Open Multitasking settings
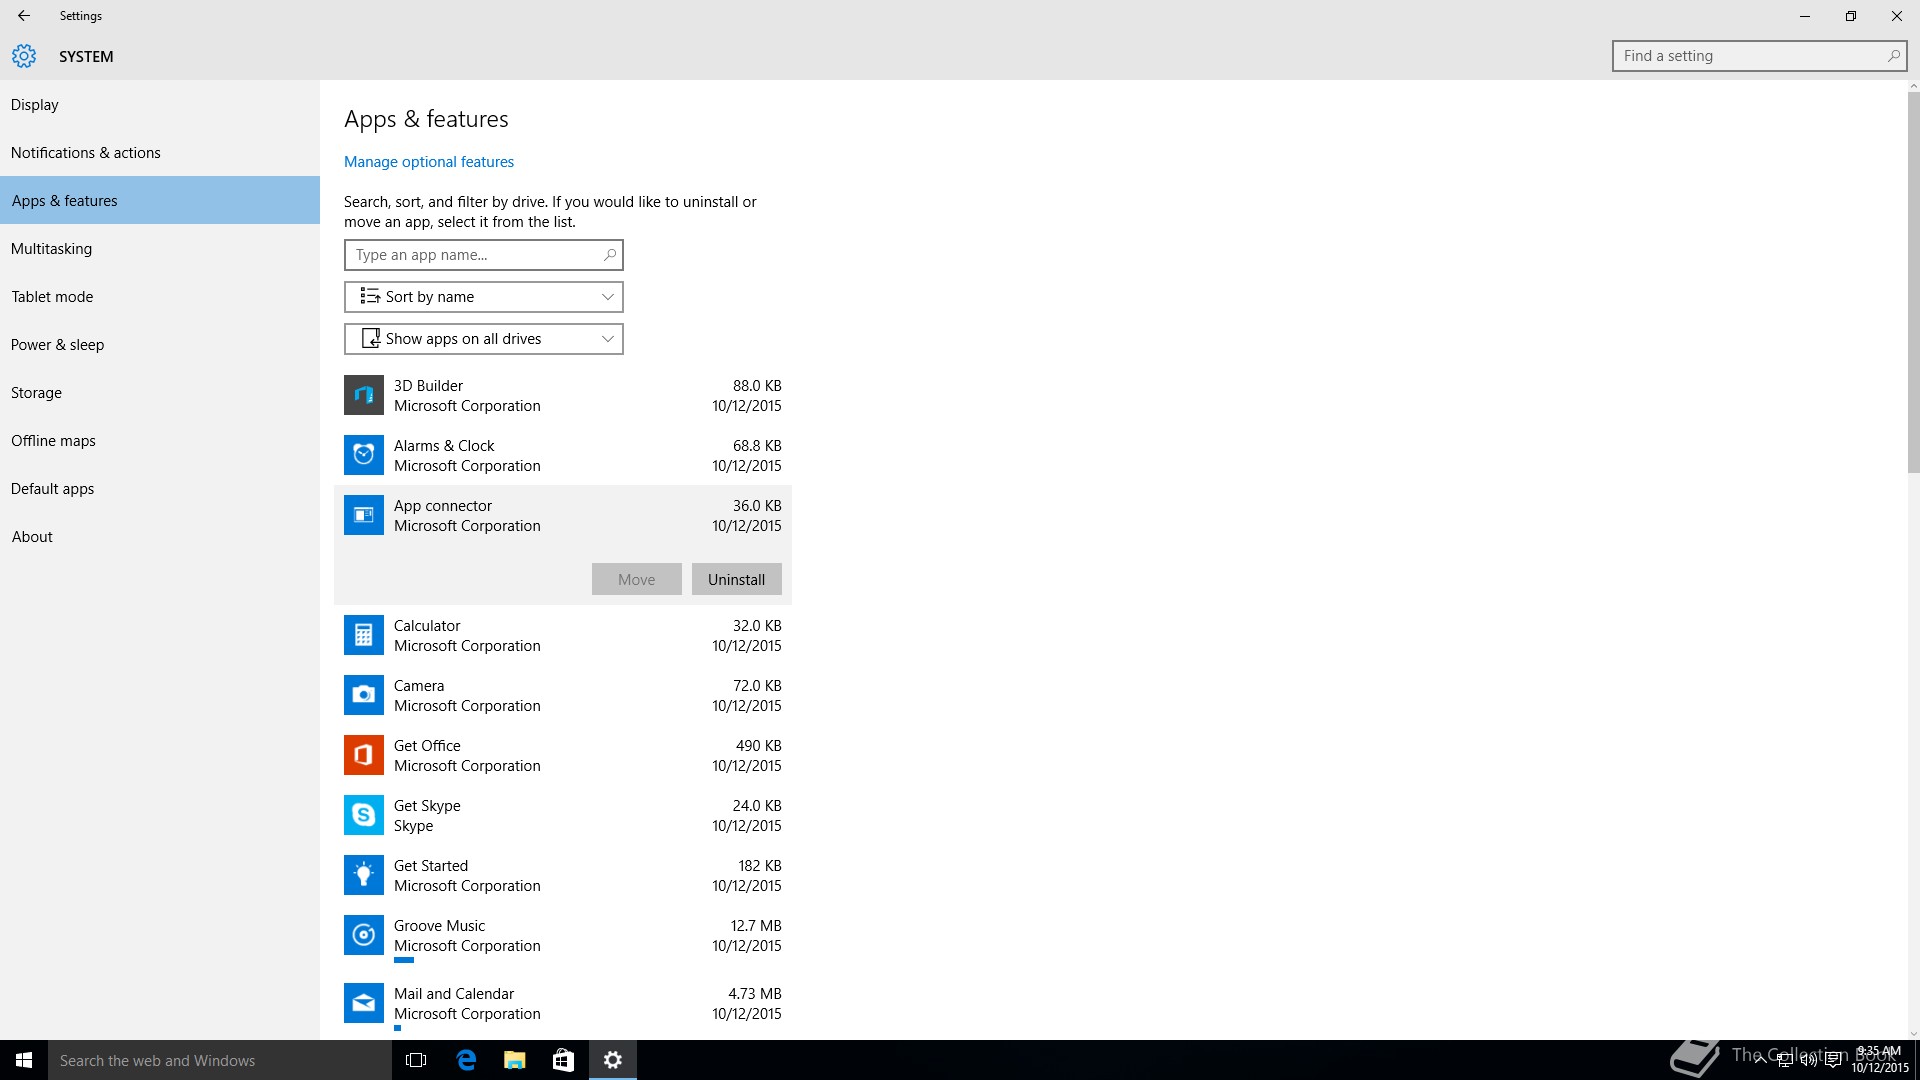This screenshot has height=1080, width=1920. [x=160, y=248]
